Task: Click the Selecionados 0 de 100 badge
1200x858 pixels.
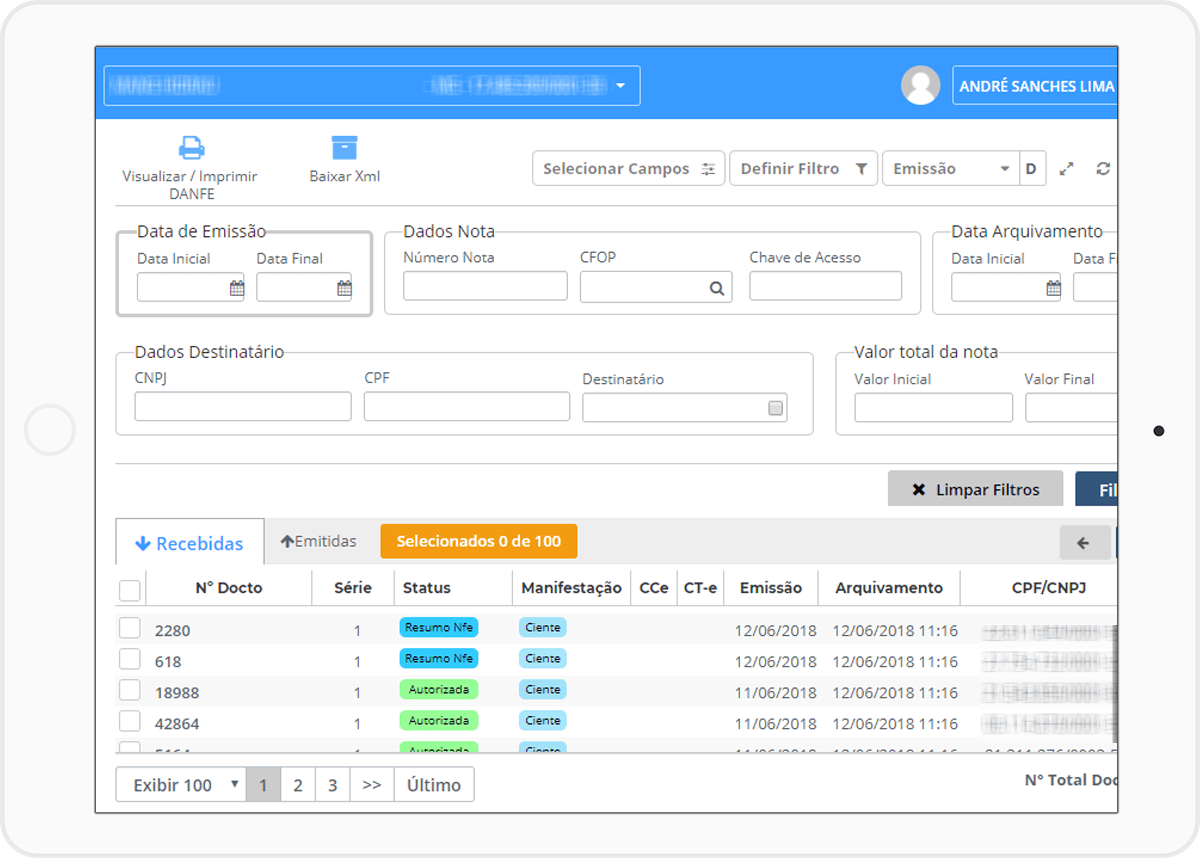Action: coord(479,542)
